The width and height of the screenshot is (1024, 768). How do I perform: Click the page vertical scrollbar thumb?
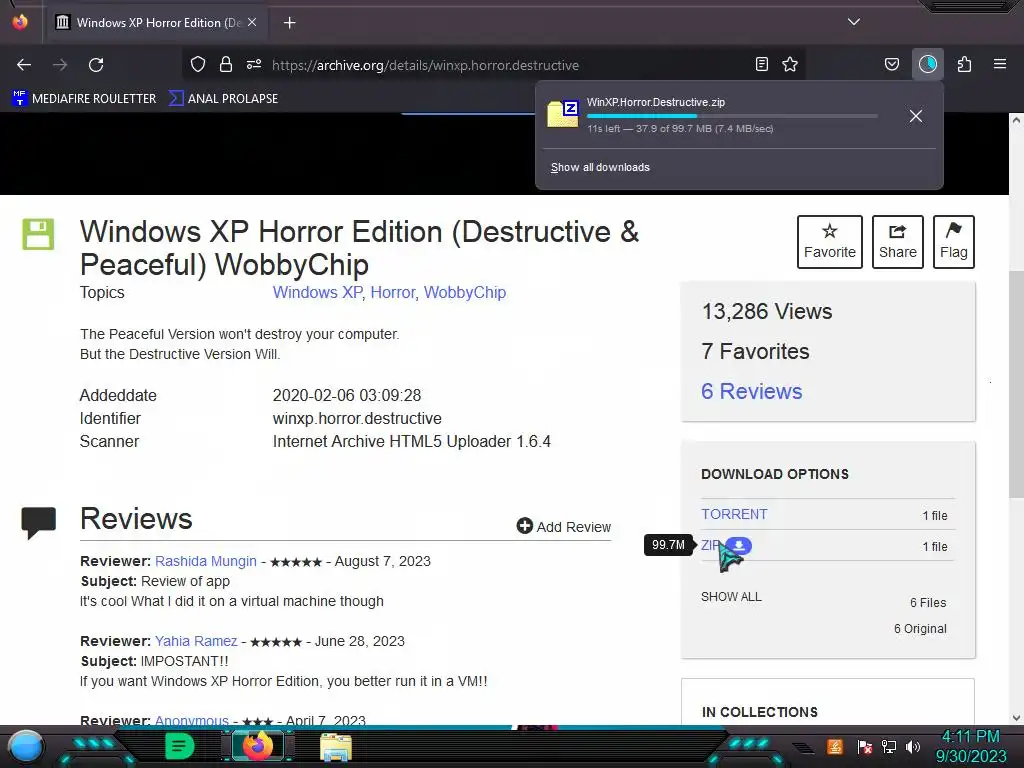(1016, 384)
